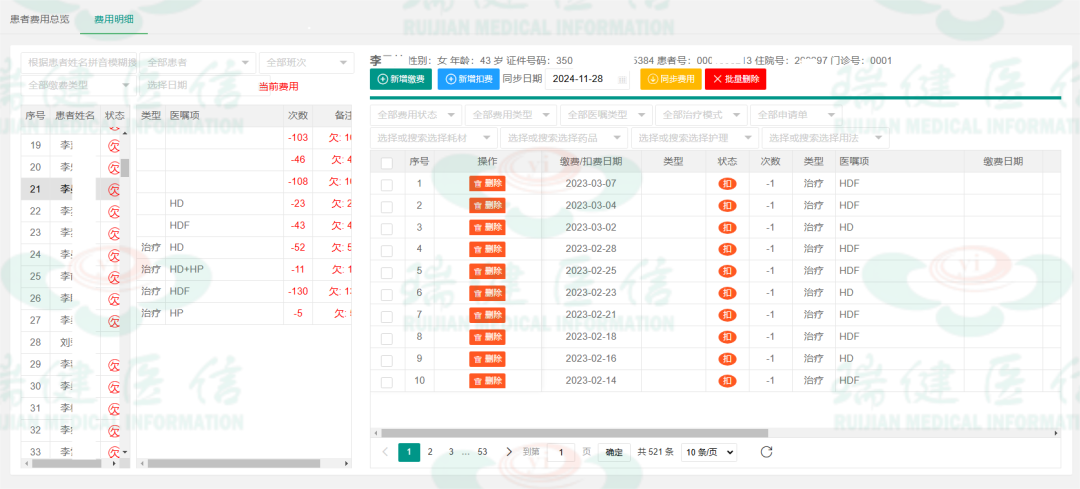Delete the 2023-03-07 fee record
This screenshot has width=1080, height=489.
(487, 183)
